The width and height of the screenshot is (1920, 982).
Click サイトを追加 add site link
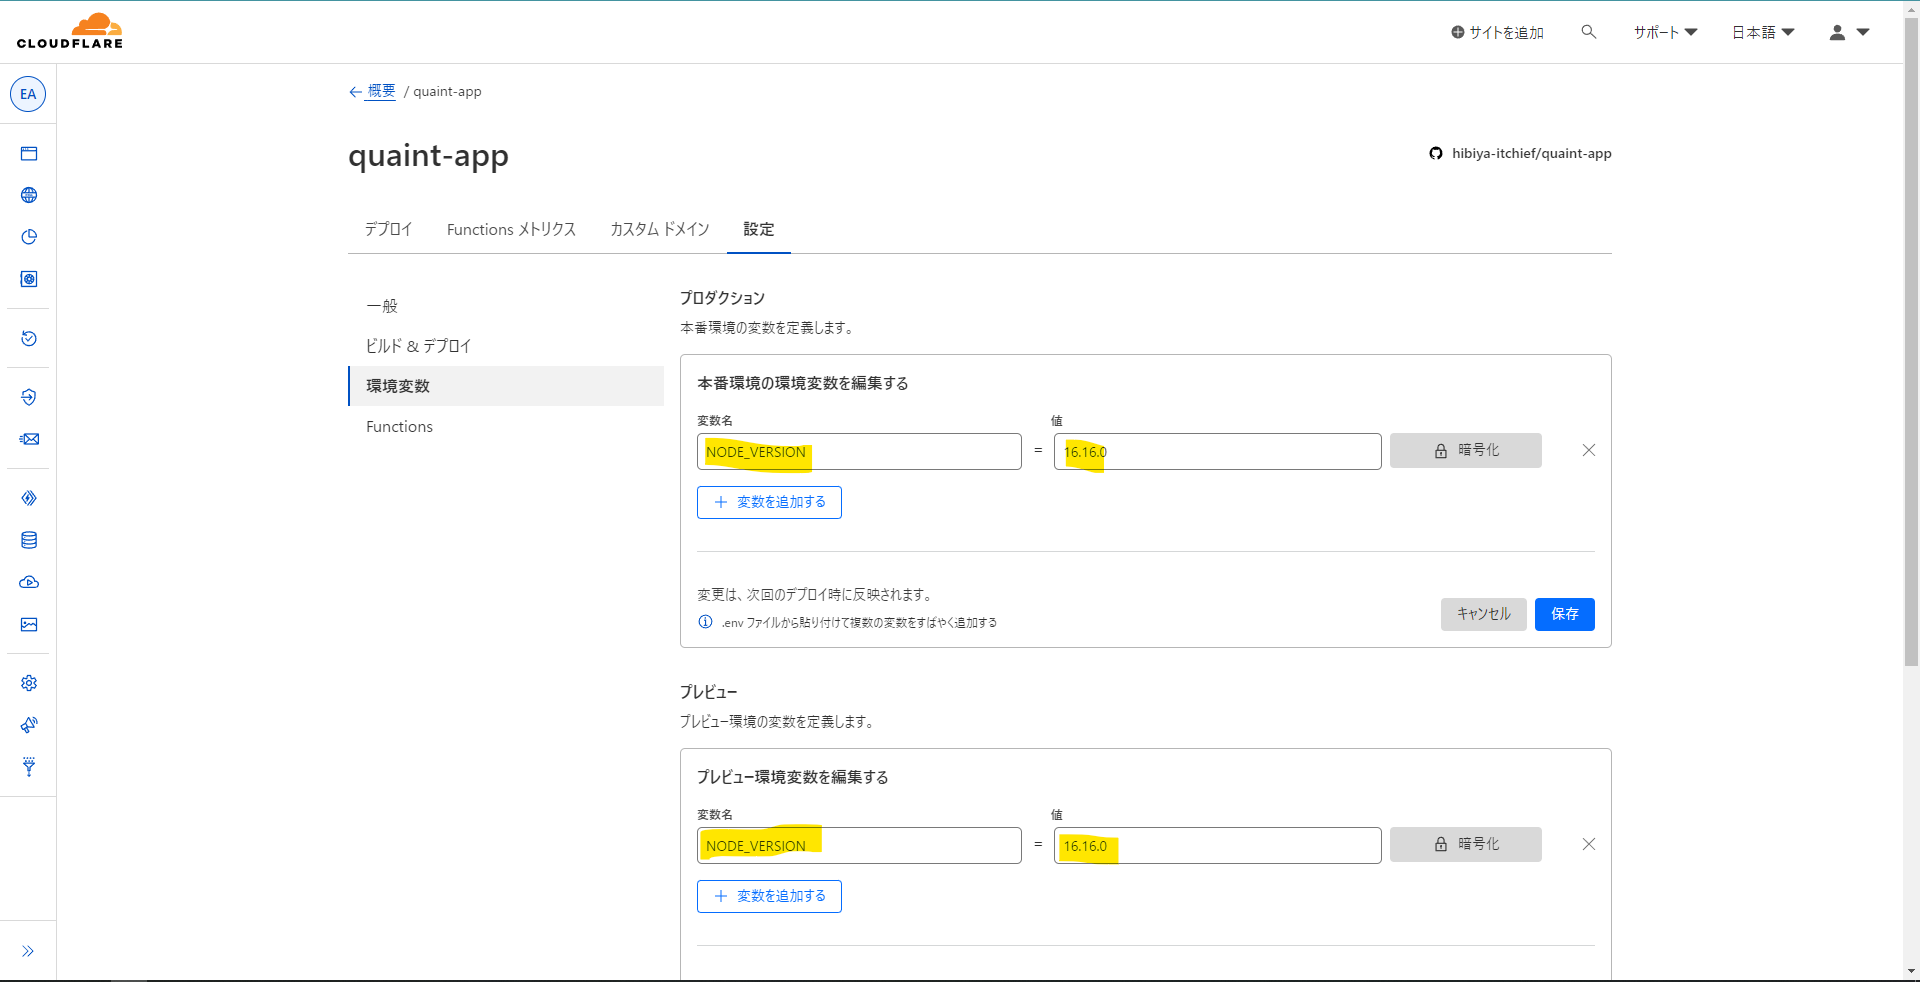[1497, 32]
